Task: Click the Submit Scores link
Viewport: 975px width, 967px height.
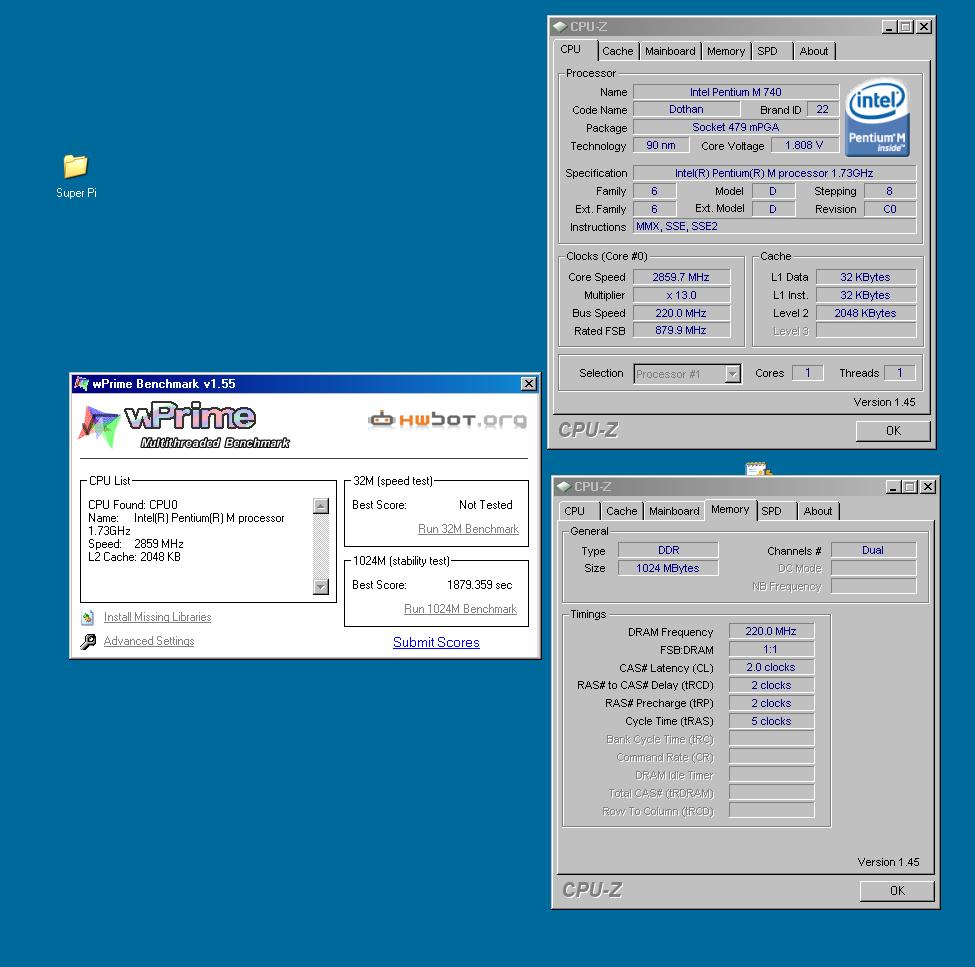Action: tap(436, 642)
